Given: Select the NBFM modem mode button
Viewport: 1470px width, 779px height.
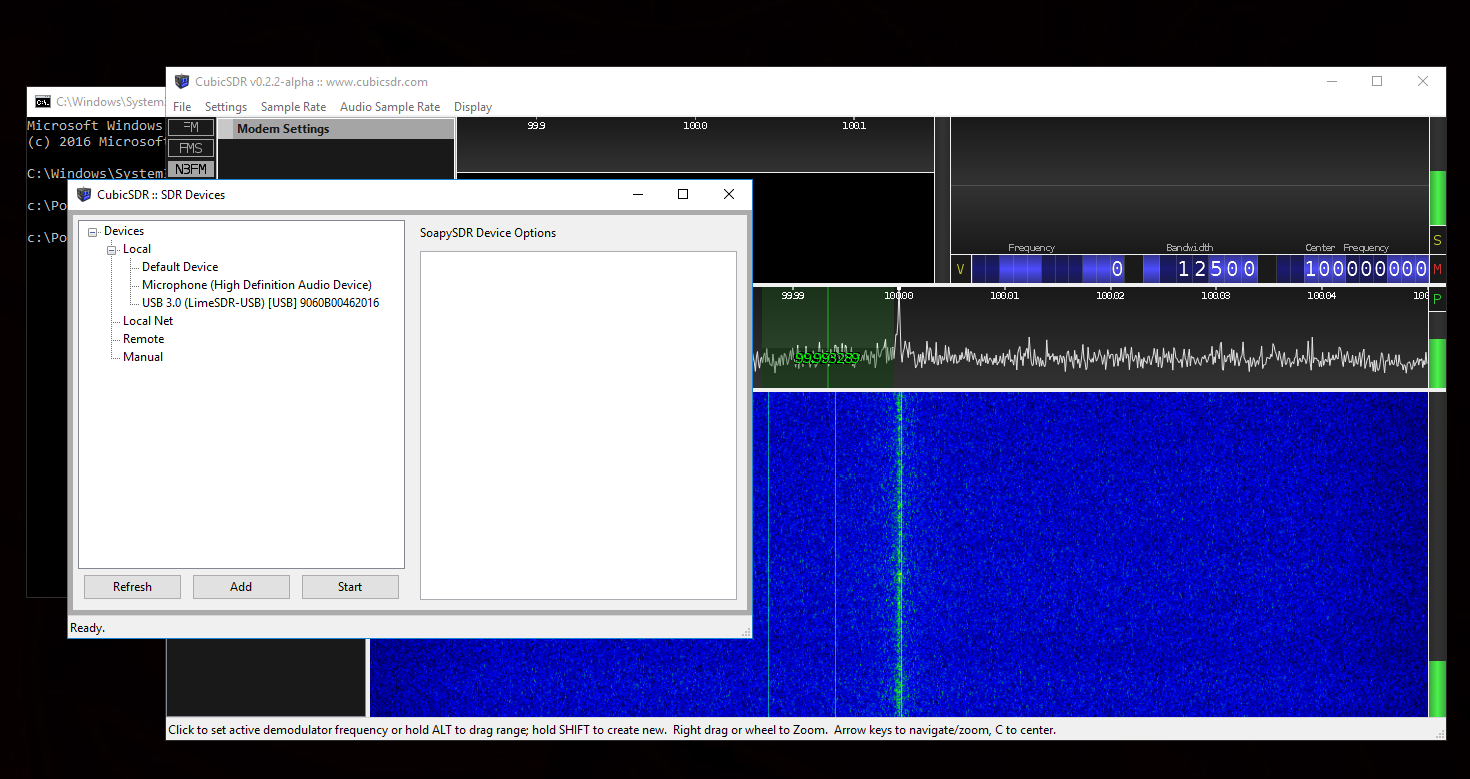Looking at the screenshot, I should click(191, 169).
